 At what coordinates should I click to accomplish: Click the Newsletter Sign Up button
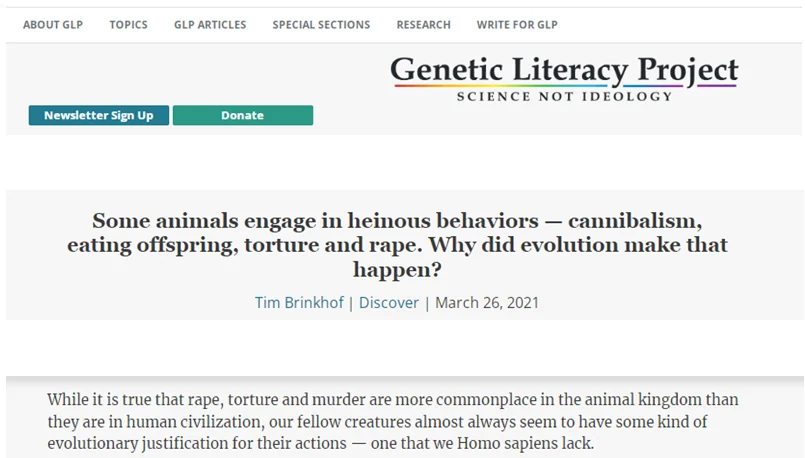coord(99,115)
